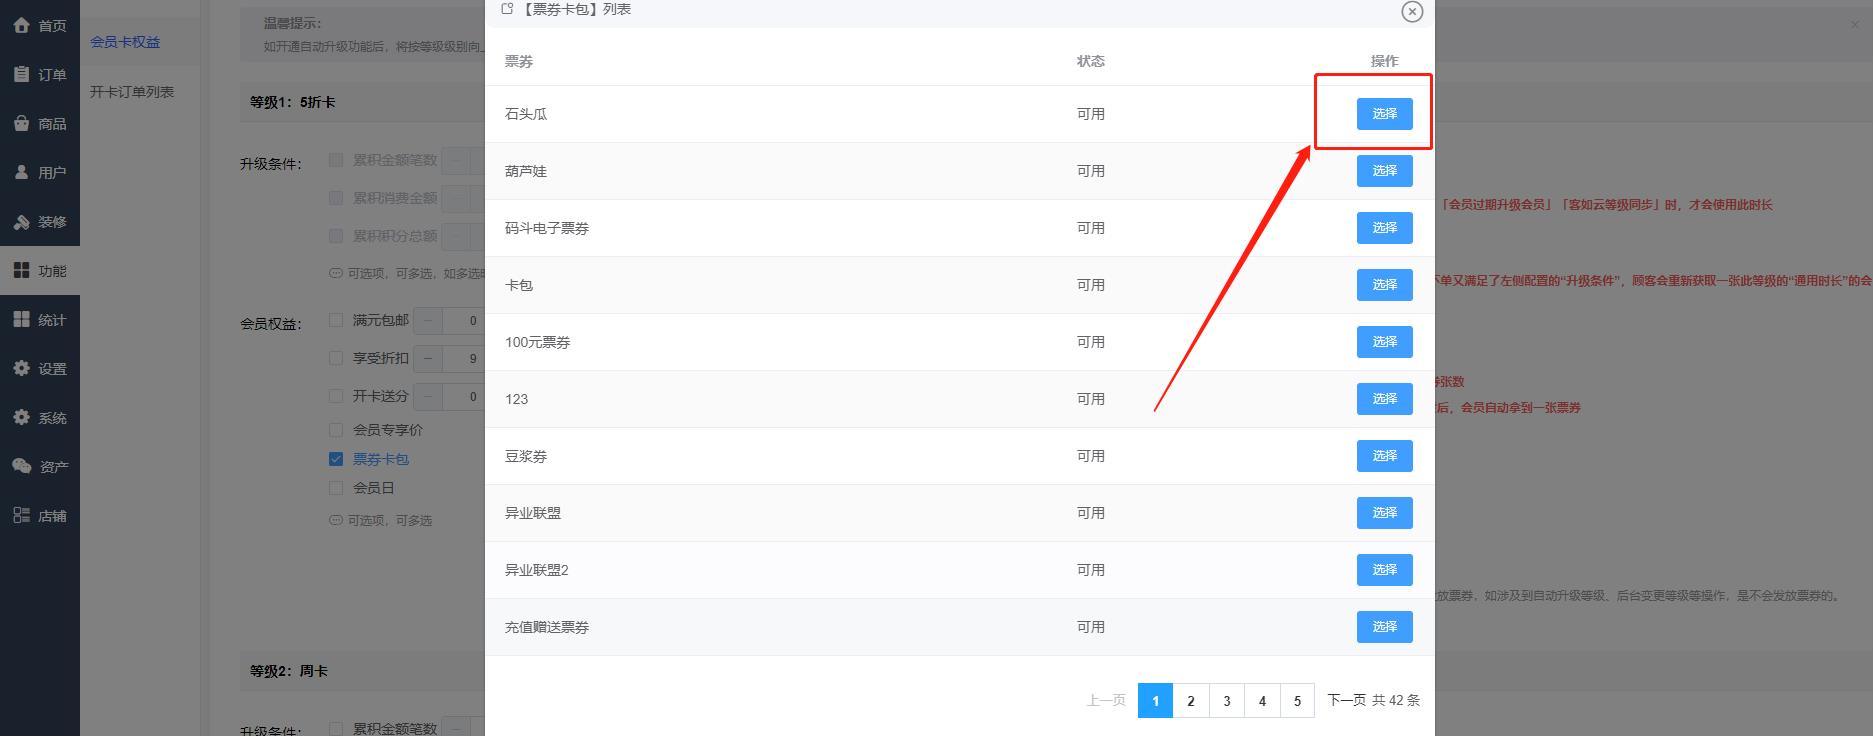
Task: Decrease the 满元包邮 stepper value
Action: pos(428,321)
